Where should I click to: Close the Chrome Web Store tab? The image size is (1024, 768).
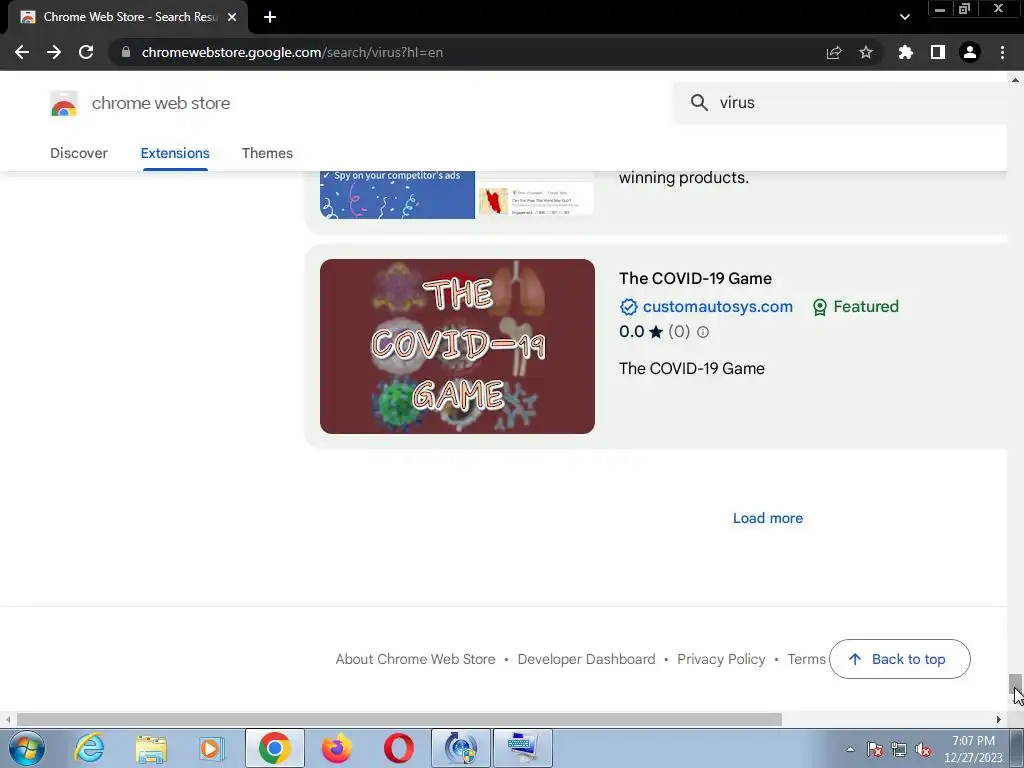(x=232, y=17)
